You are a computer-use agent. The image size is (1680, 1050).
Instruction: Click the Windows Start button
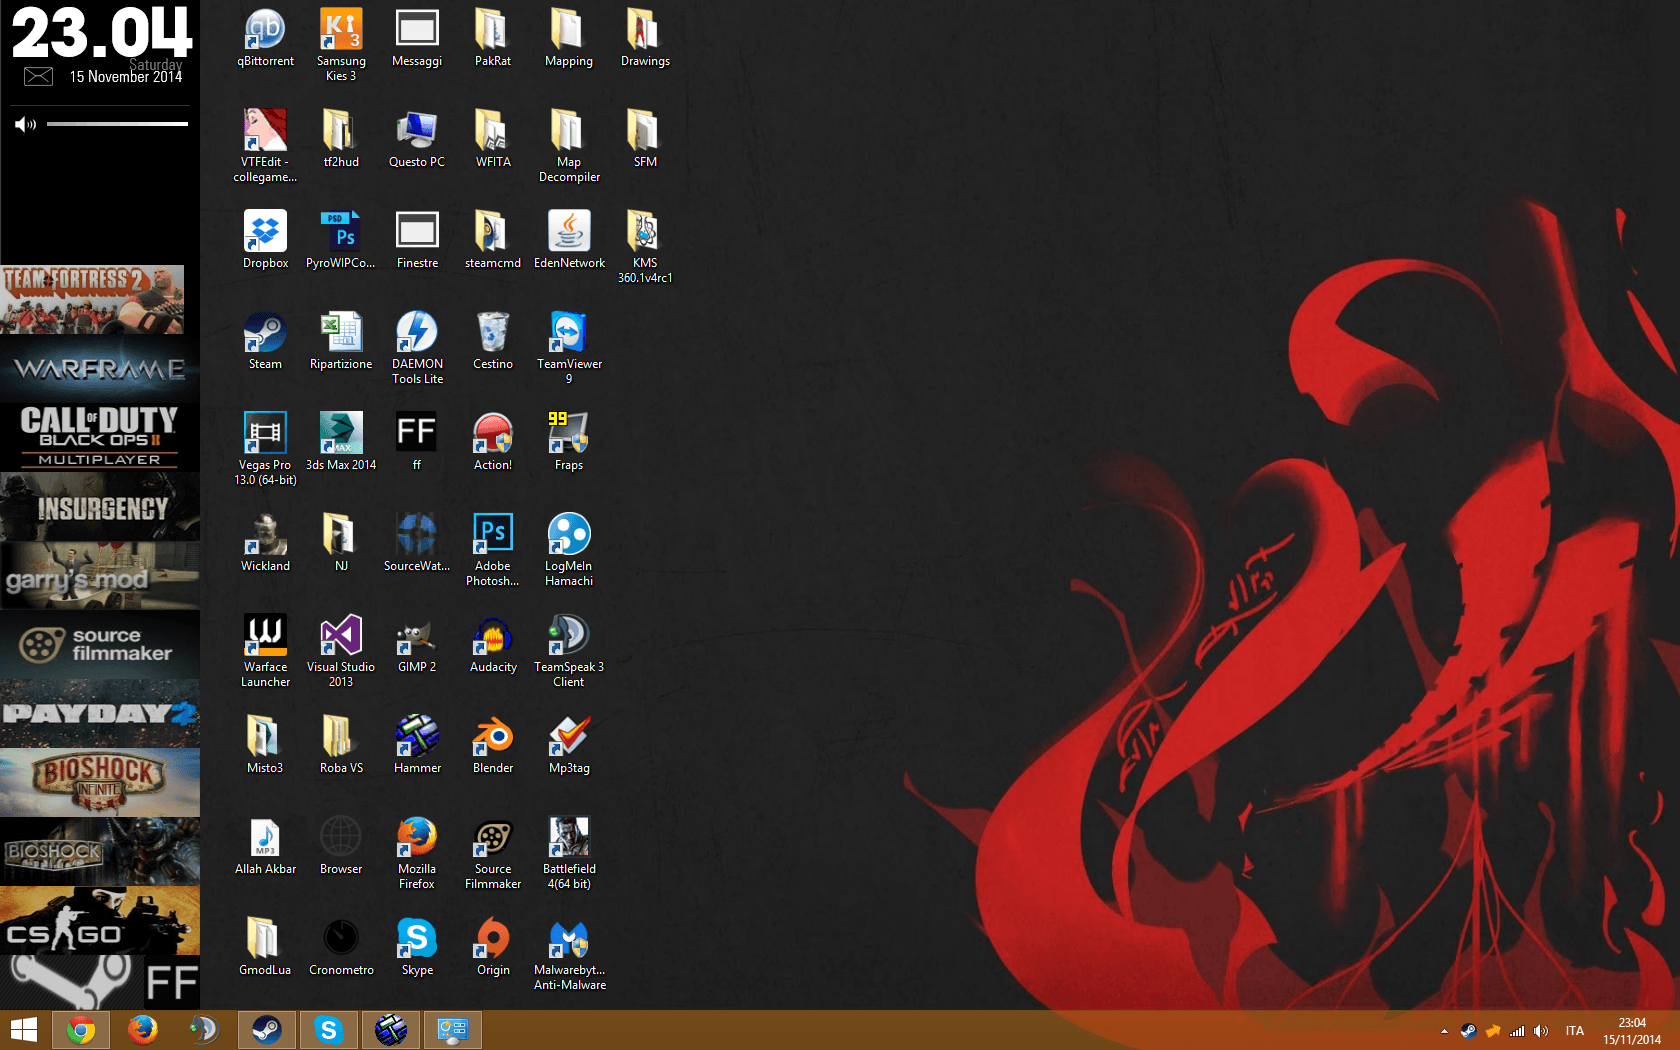tap(24, 1030)
